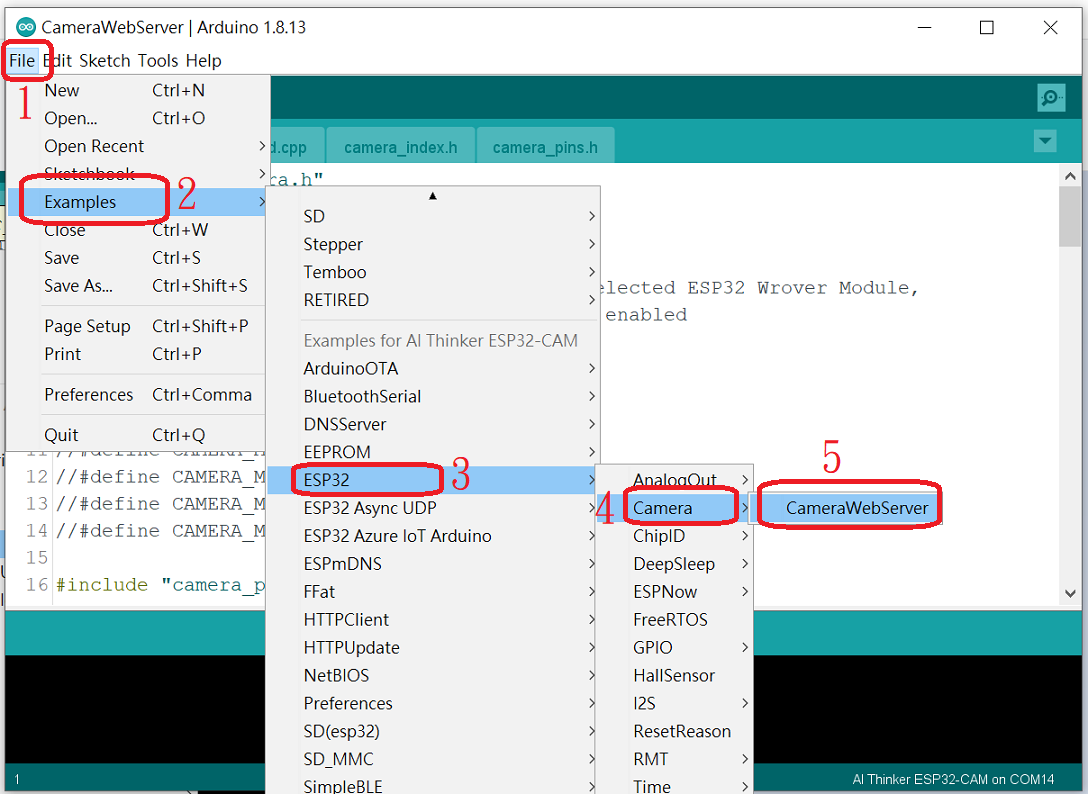The width and height of the screenshot is (1088, 794).
Task: Expand the ChipID submenu
Action: [674, 535]
